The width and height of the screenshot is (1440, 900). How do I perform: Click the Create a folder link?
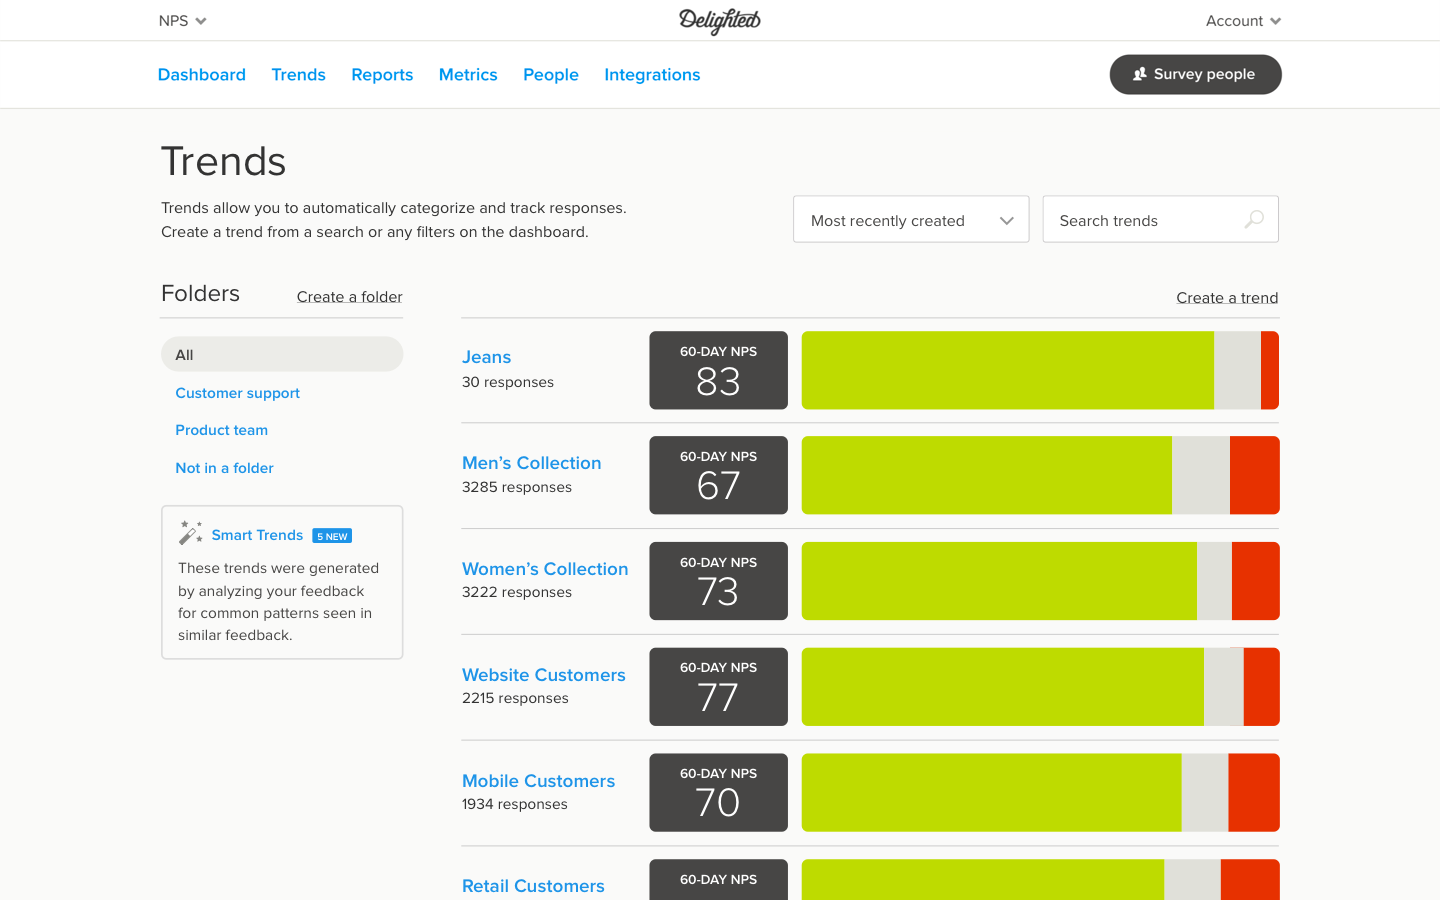point(349,297)
